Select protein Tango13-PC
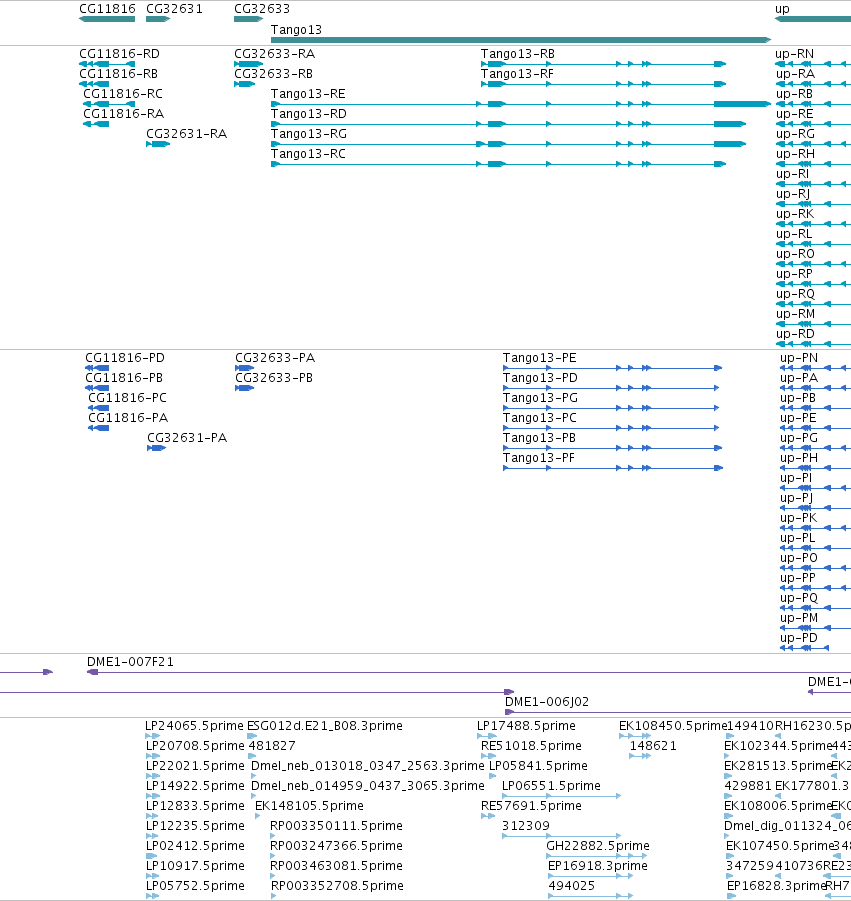This screenshot has height=901, width=851. 540,418
